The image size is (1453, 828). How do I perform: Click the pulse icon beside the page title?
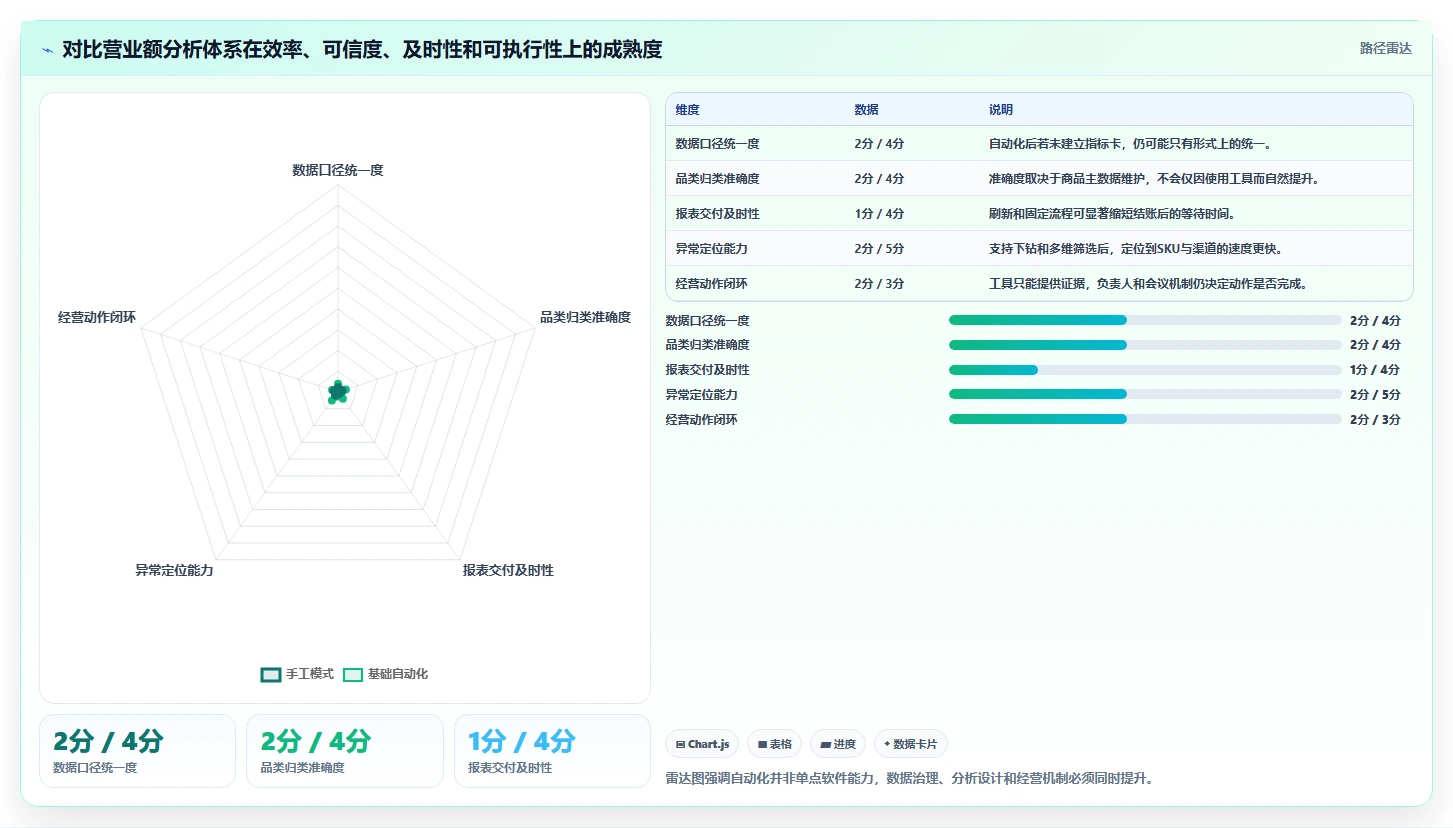tap(48, 50)
